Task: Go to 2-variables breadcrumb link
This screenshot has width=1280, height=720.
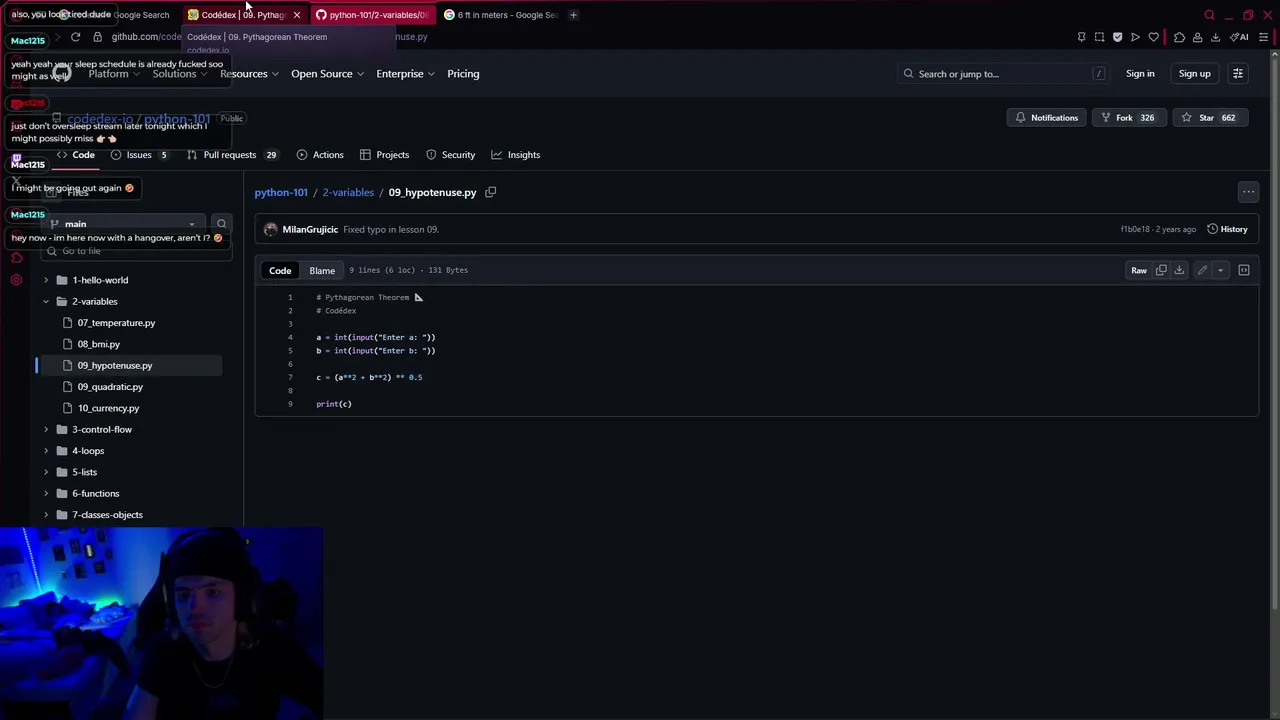Action: (x=348, y=192)
